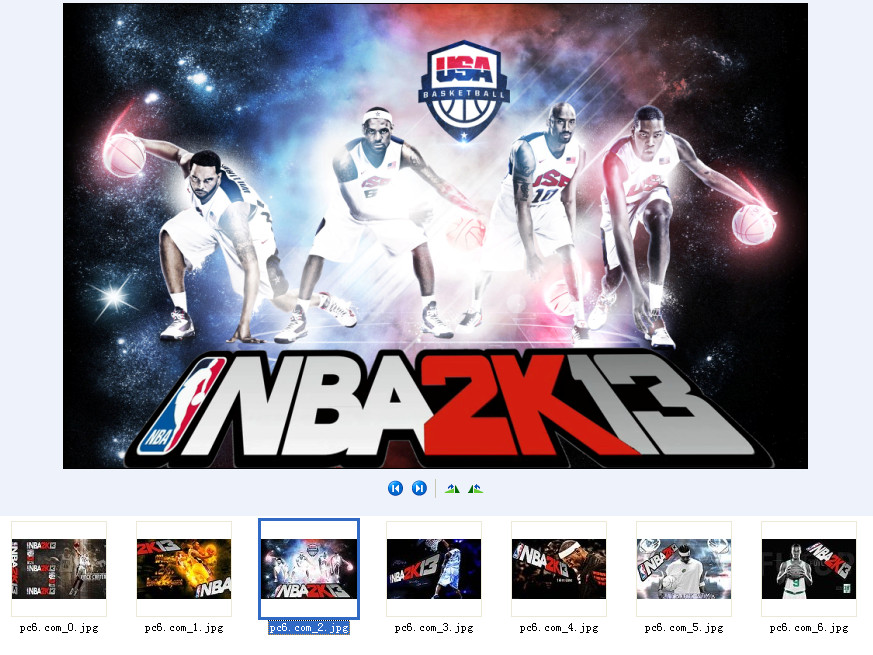Click the pc6.com_5.jpg filename label
Screen dimensions: 873x655
[683, 628]
